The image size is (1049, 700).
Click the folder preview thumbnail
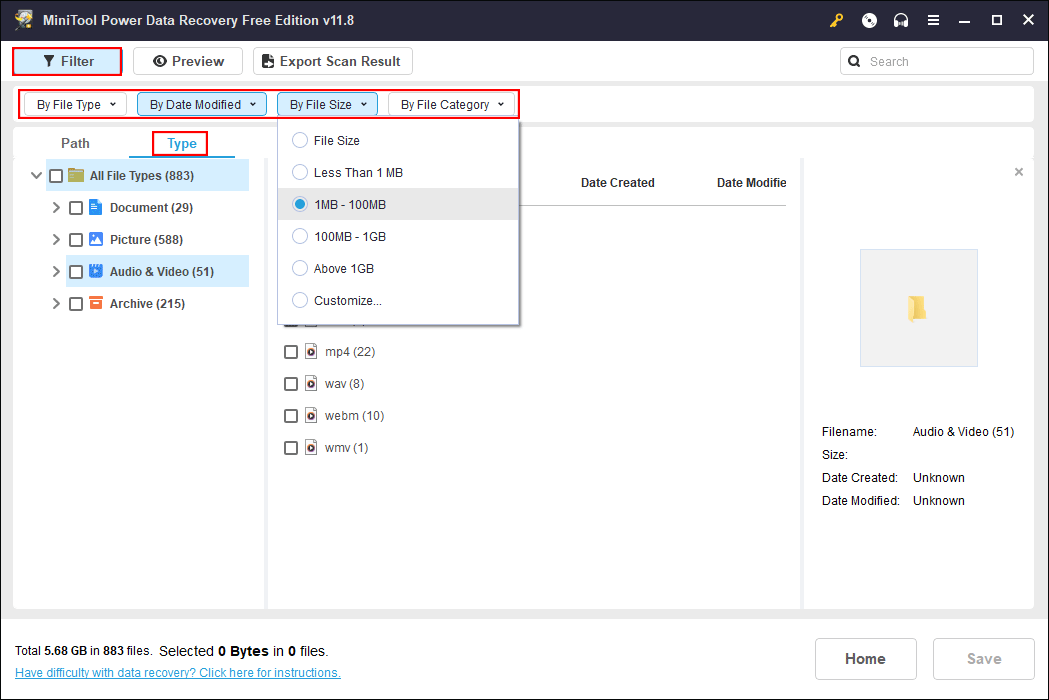(918, 308)
